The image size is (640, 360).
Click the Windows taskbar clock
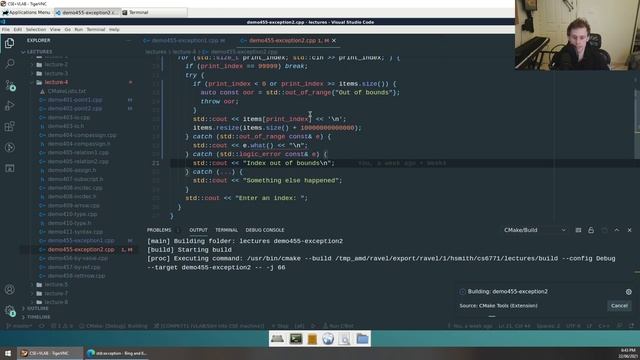point(627,353)
